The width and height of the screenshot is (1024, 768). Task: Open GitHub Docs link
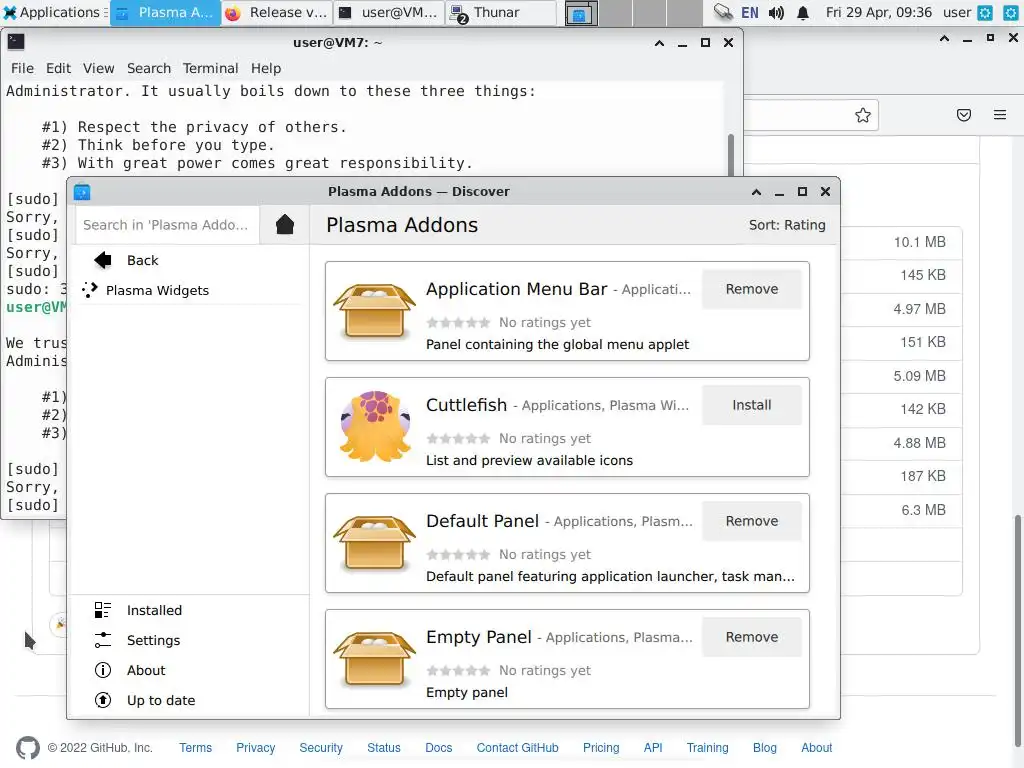pyautogui.click(x=438, y=748)
